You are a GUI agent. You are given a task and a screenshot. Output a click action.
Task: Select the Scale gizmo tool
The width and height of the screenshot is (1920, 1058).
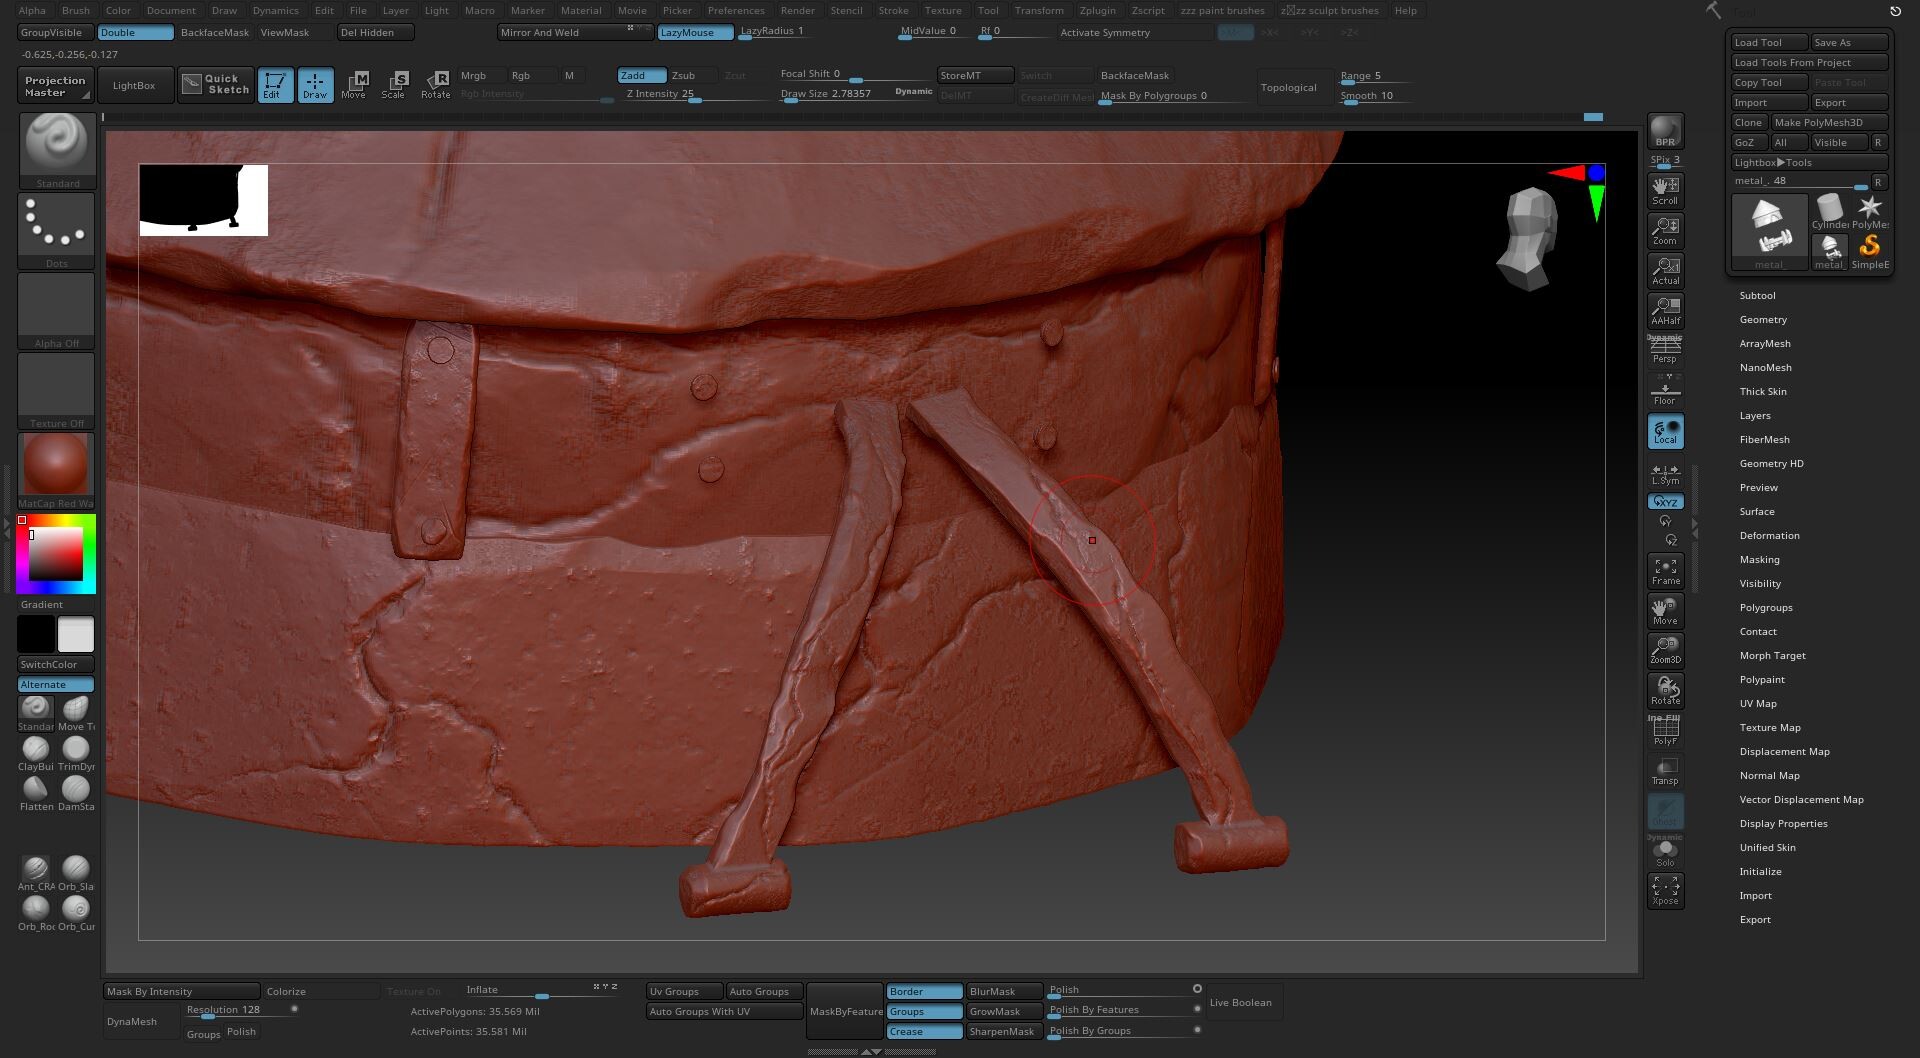tap(394, 84)
